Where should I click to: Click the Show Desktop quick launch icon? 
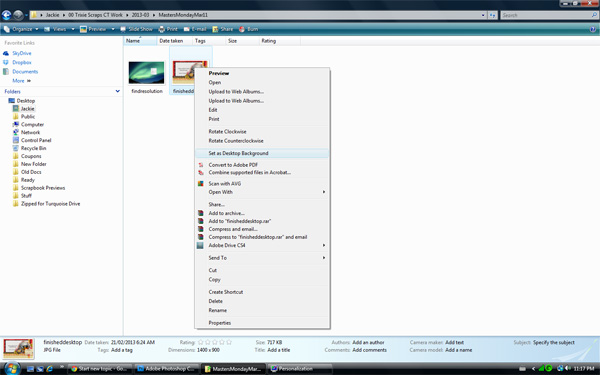[31, 369]
